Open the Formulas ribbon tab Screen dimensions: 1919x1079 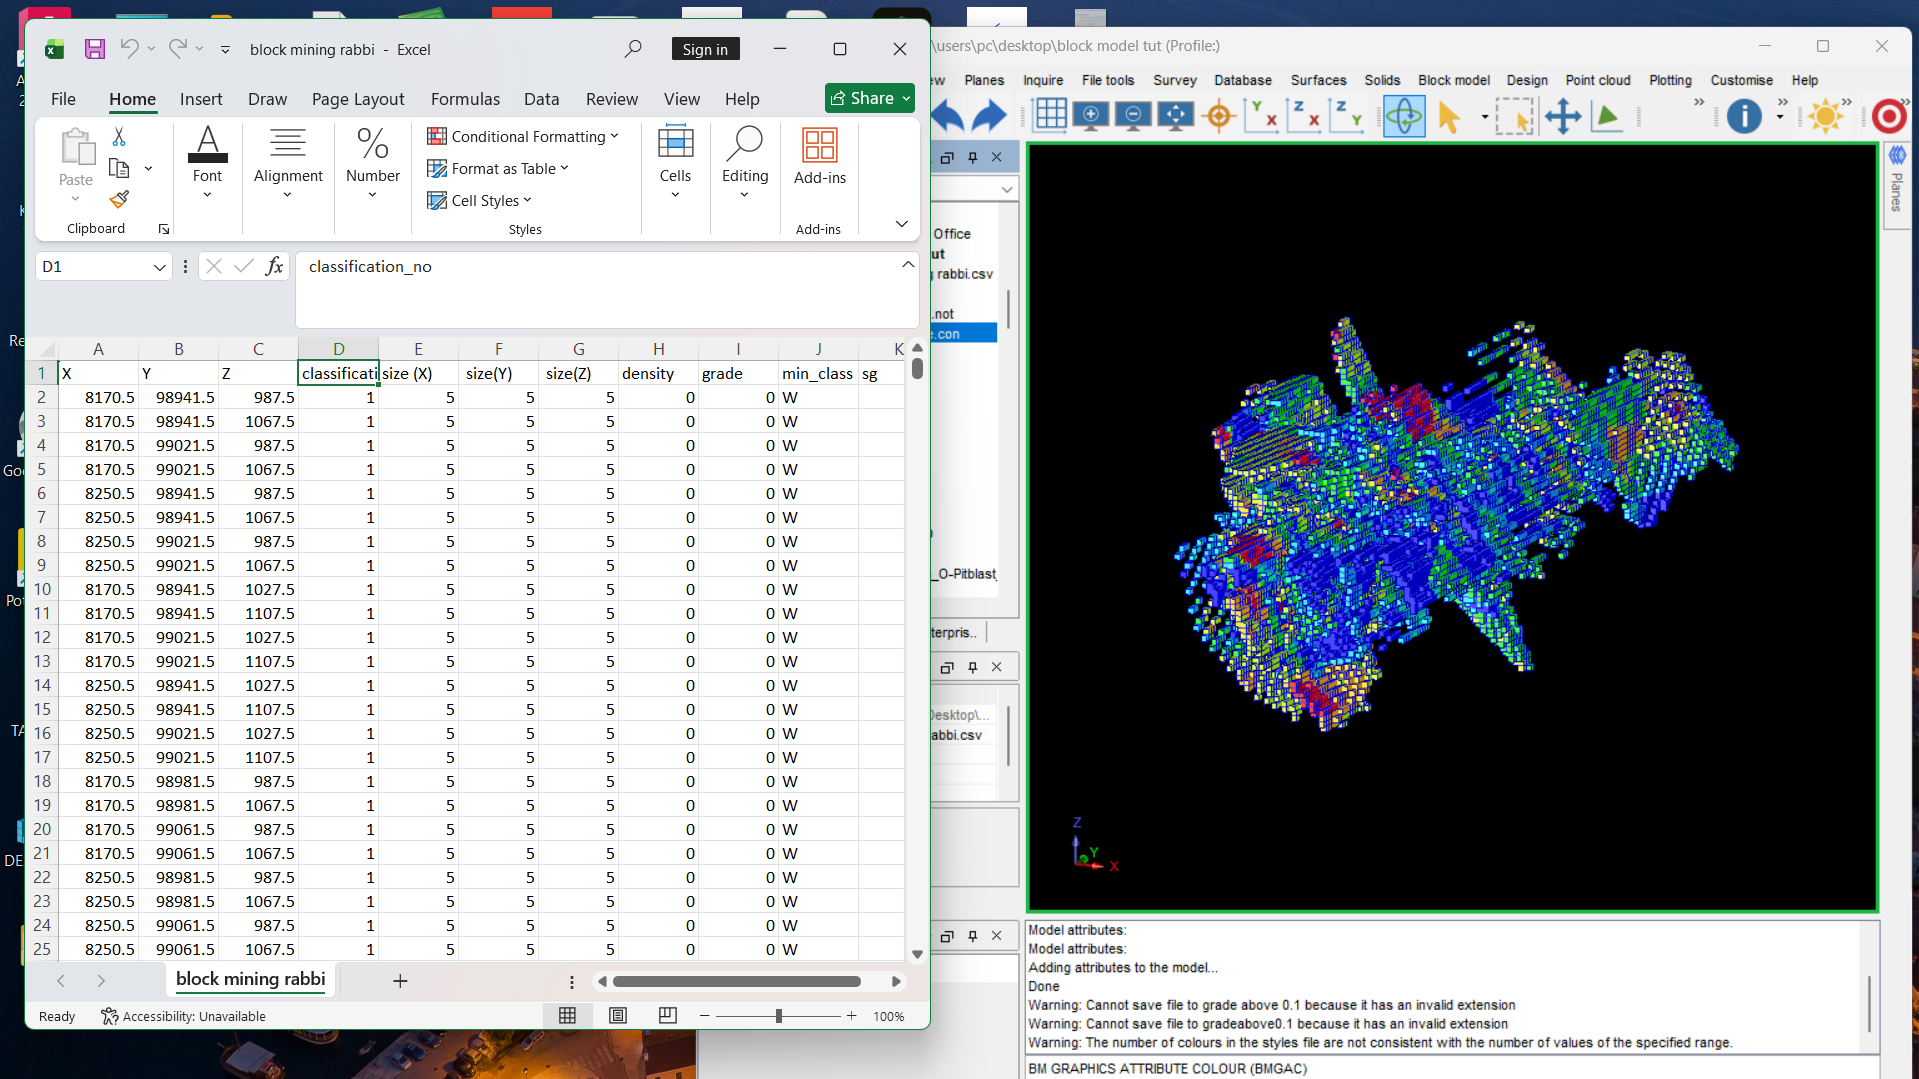465,99
